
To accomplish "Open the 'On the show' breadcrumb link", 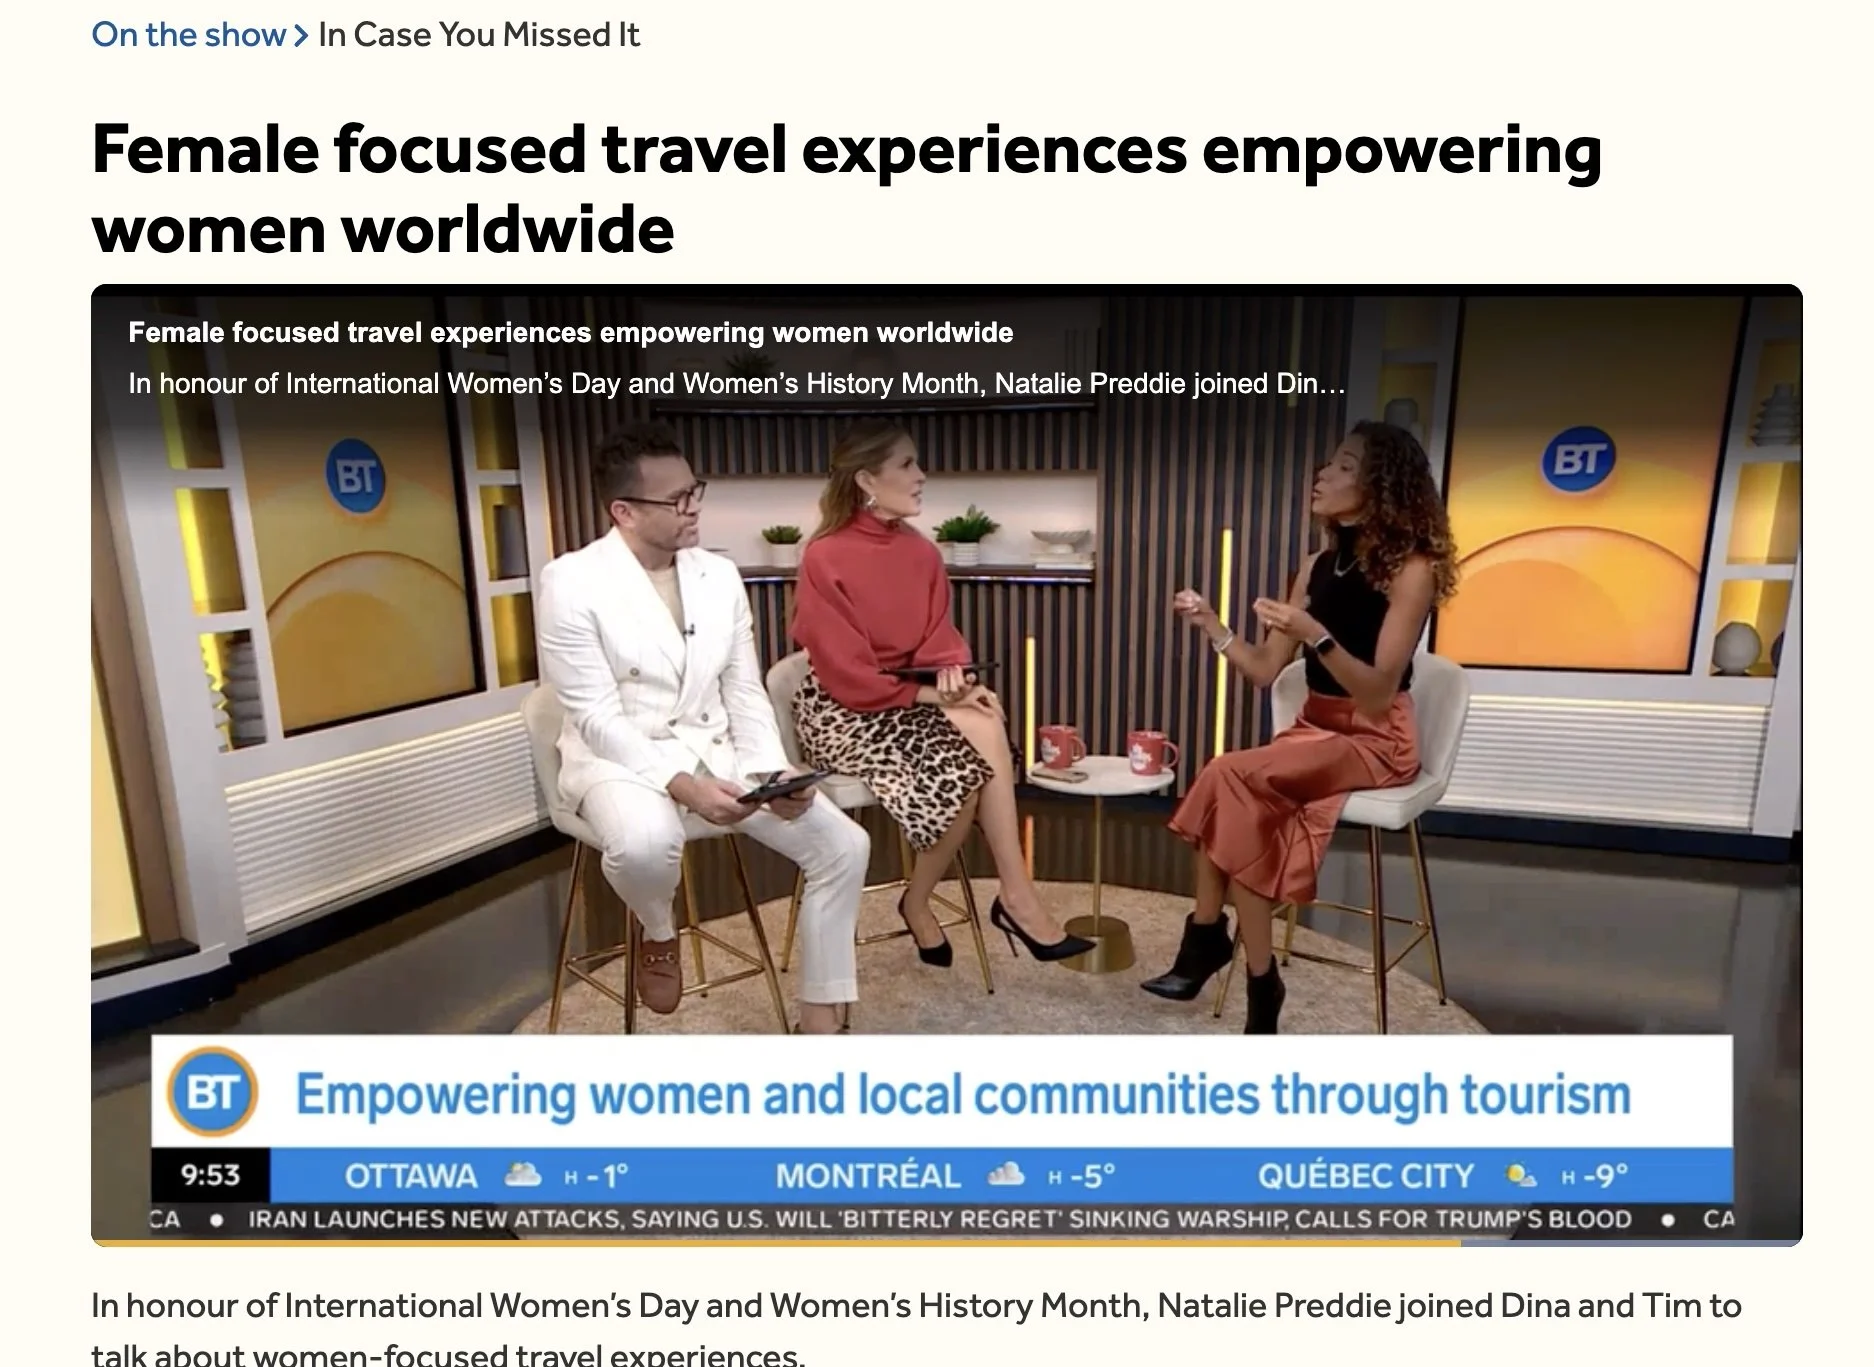I will coord(188,35).
